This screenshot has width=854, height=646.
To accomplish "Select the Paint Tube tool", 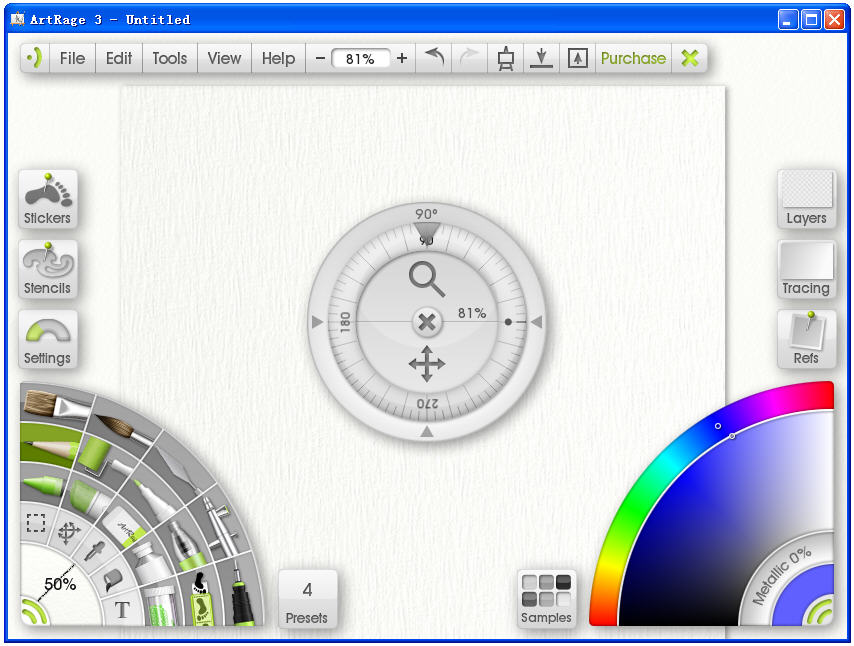I will coord(87,497).
